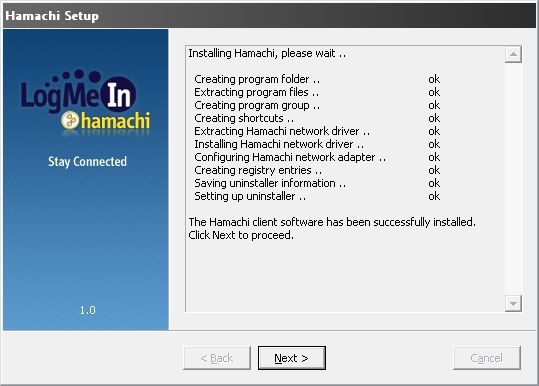Click 'Installing Hamachi, please wait ..' line

267,53
